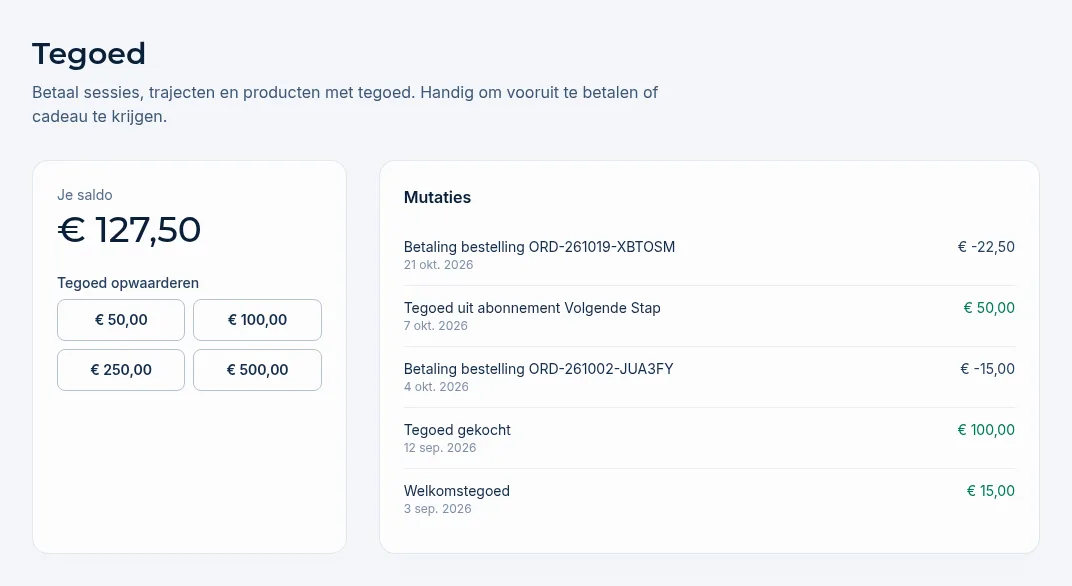Click the green € 50,00 mutation amount
Image resolution: width=1072 pixels, height=586 pixels.
click(989, 308)
